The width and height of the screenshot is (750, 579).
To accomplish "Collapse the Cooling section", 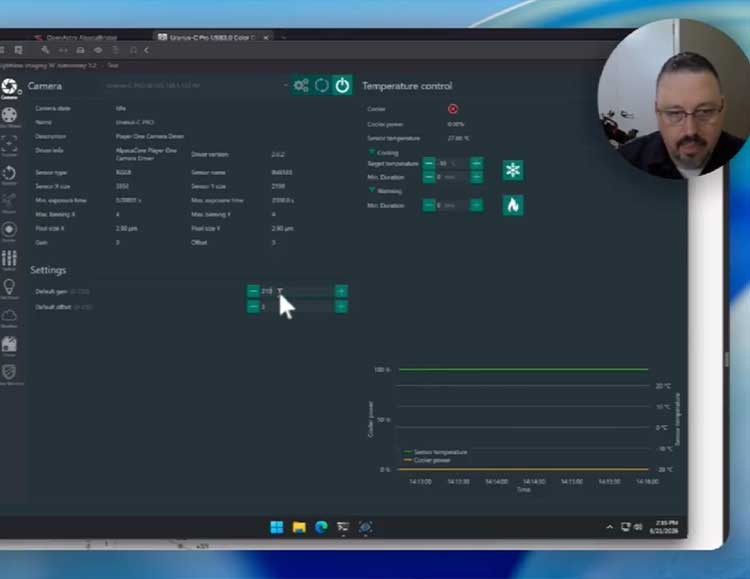I will 372,152.
